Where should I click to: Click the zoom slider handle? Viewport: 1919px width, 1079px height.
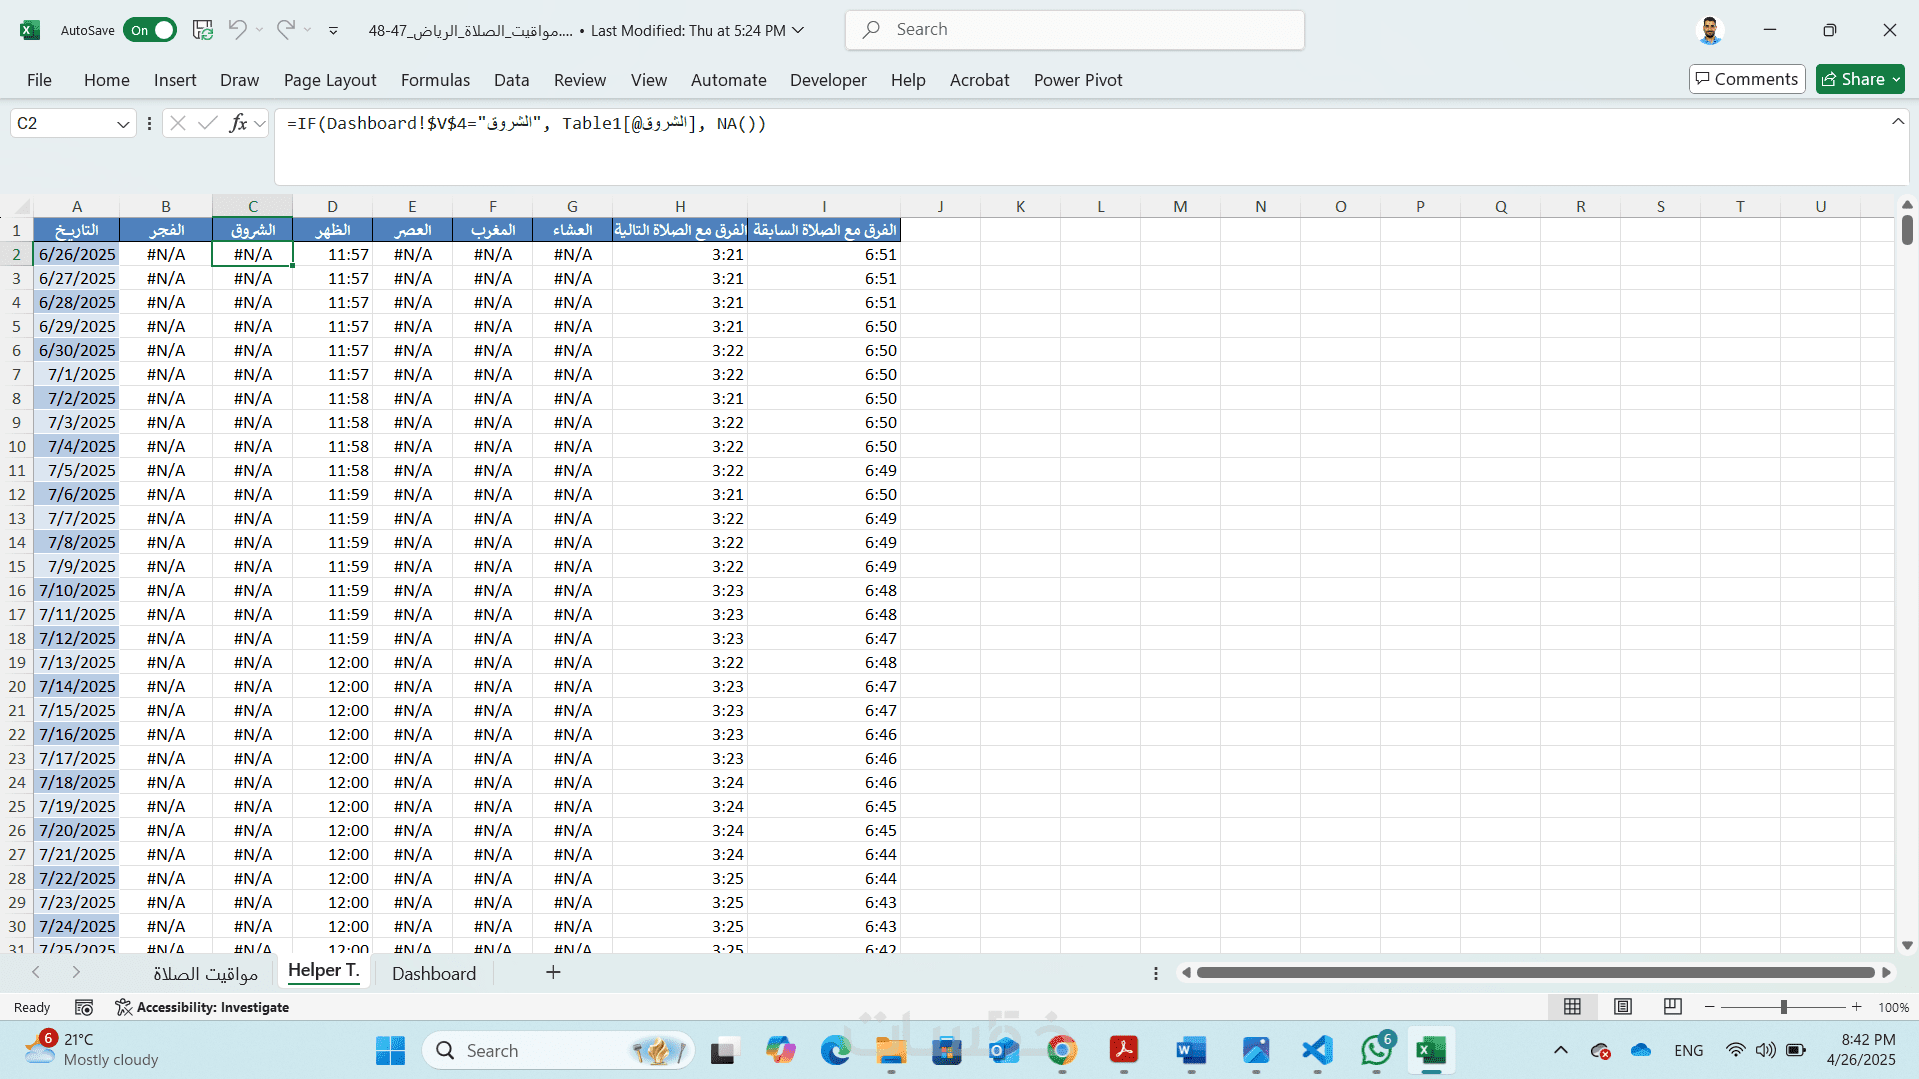(1783, 1007)
